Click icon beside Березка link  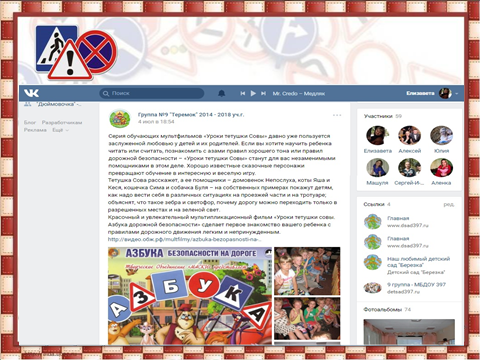[x=372, y=262]
